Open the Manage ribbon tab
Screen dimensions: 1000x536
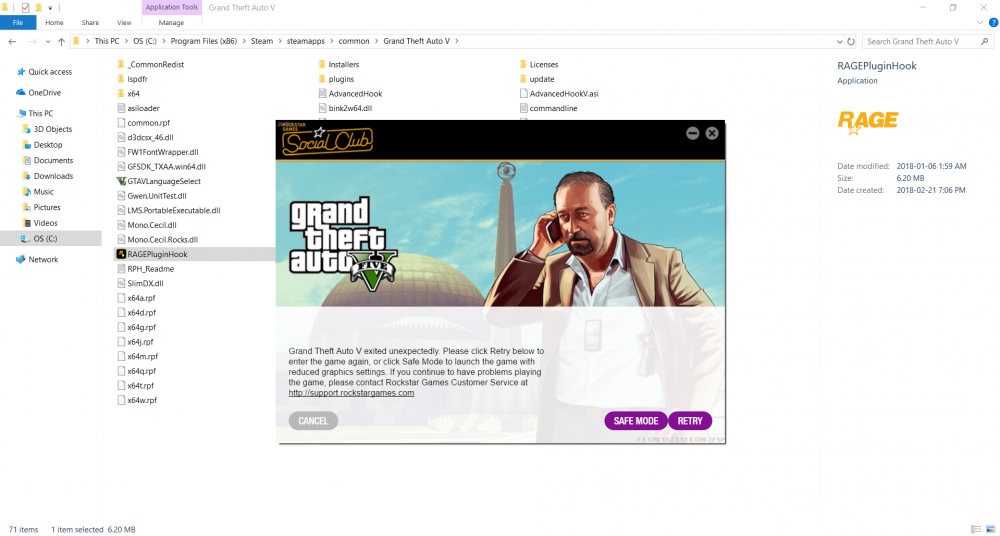[x=171, y=22]
